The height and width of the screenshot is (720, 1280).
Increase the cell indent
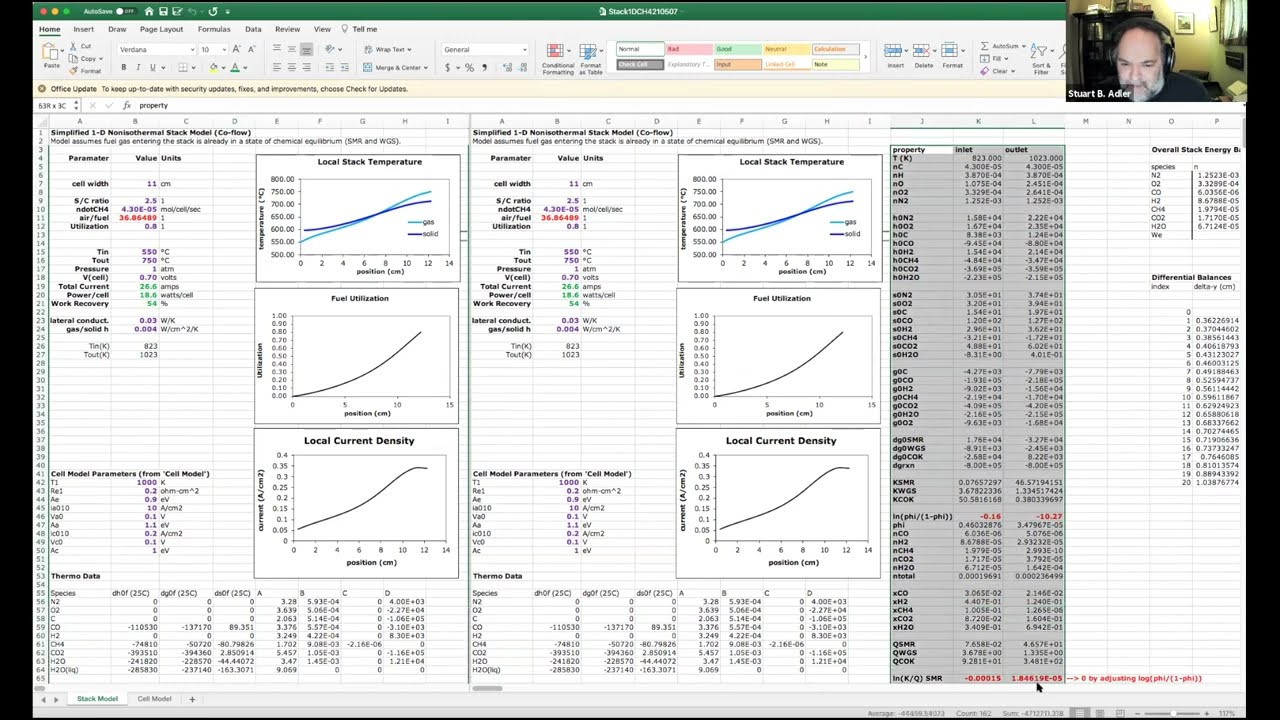[344, 68]
